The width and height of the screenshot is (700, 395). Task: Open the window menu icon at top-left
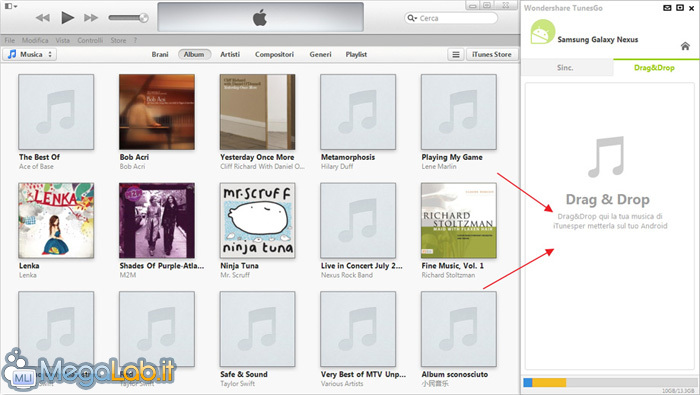11,6
